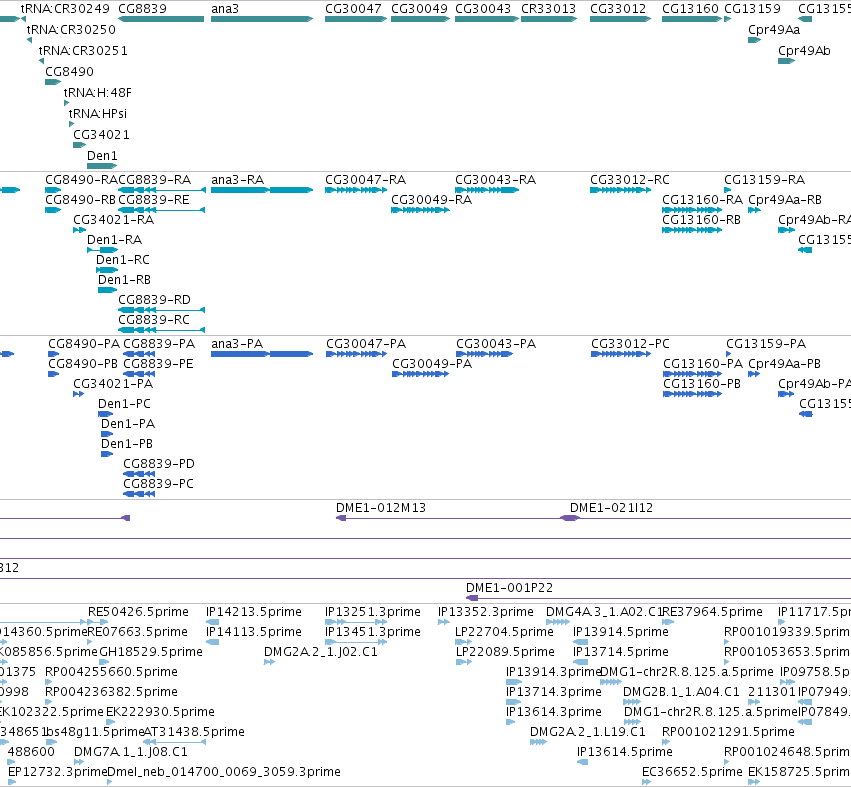Click the tRNA:H:48F label

click(98, 93)
